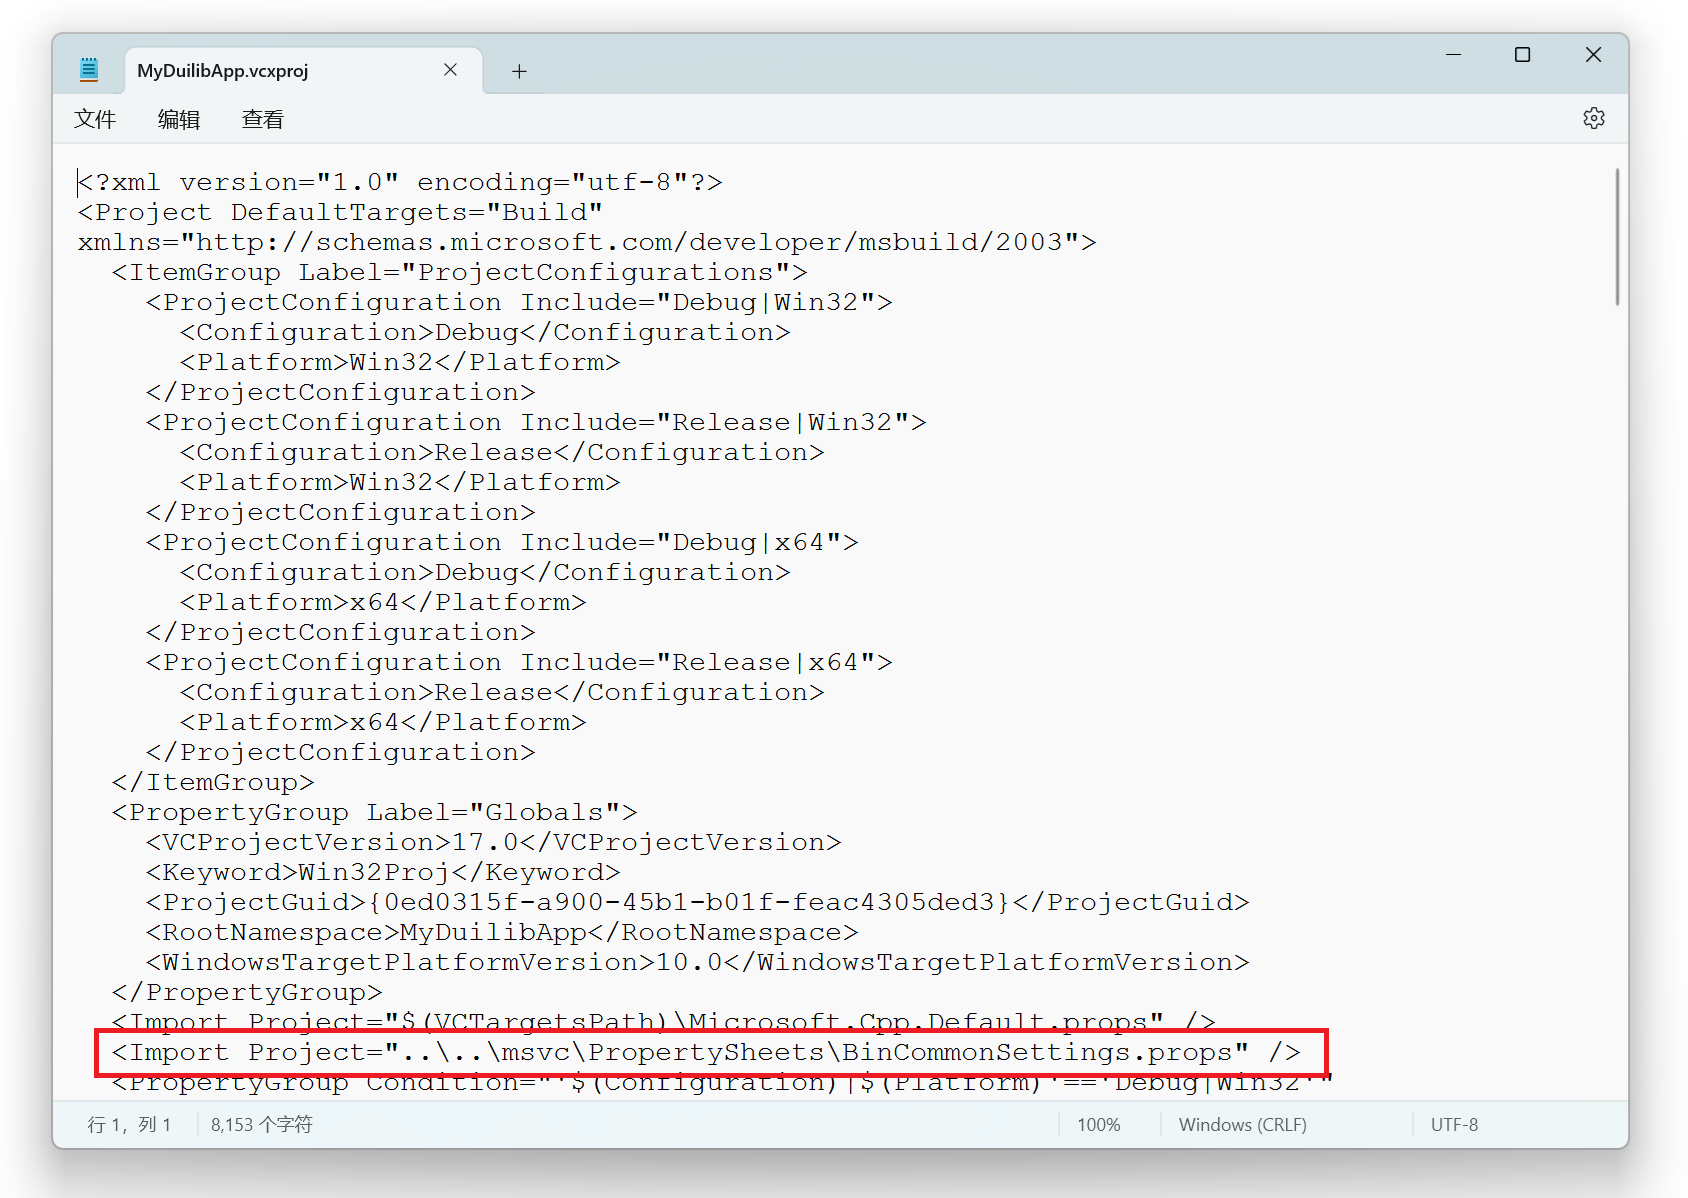Click the Include="Release|Win32" line
This screenshot has width=1688, height=1198.
536,422
